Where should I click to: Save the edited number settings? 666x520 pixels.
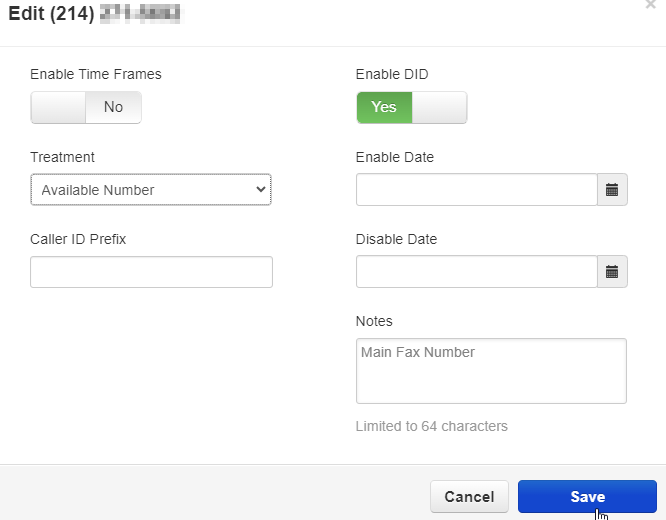(587, 497)
